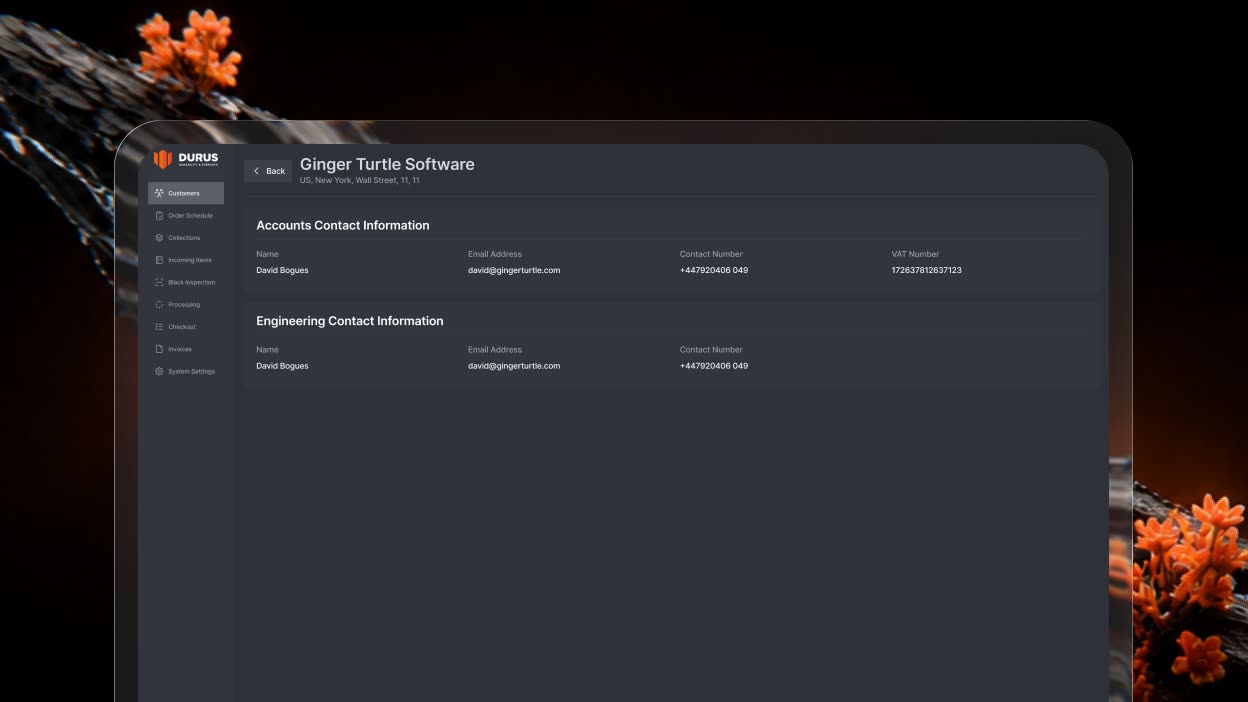The height and width of the screenshot is (702, 1248).
Task: Click the Engineering Contact Information heading
Action: 350,321
